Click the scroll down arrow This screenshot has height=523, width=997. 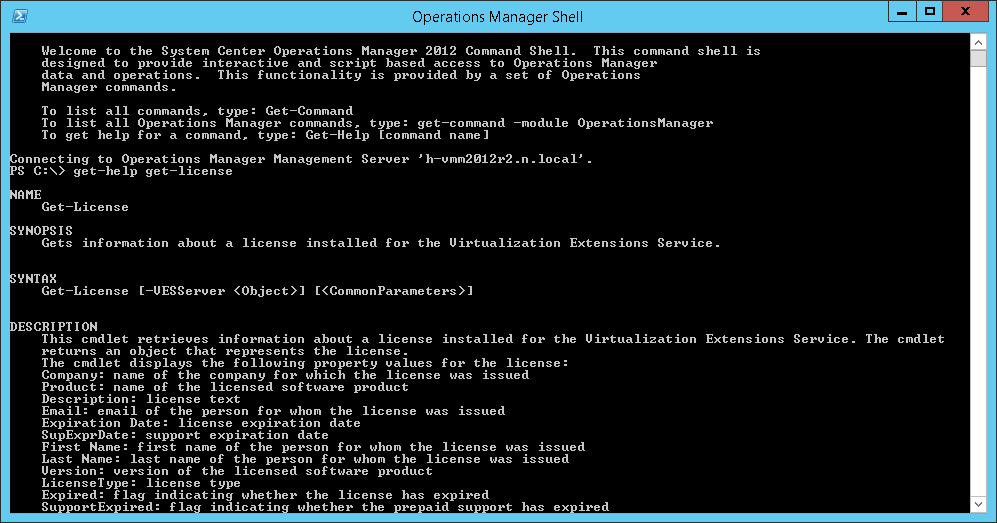(x=979, y=505)
